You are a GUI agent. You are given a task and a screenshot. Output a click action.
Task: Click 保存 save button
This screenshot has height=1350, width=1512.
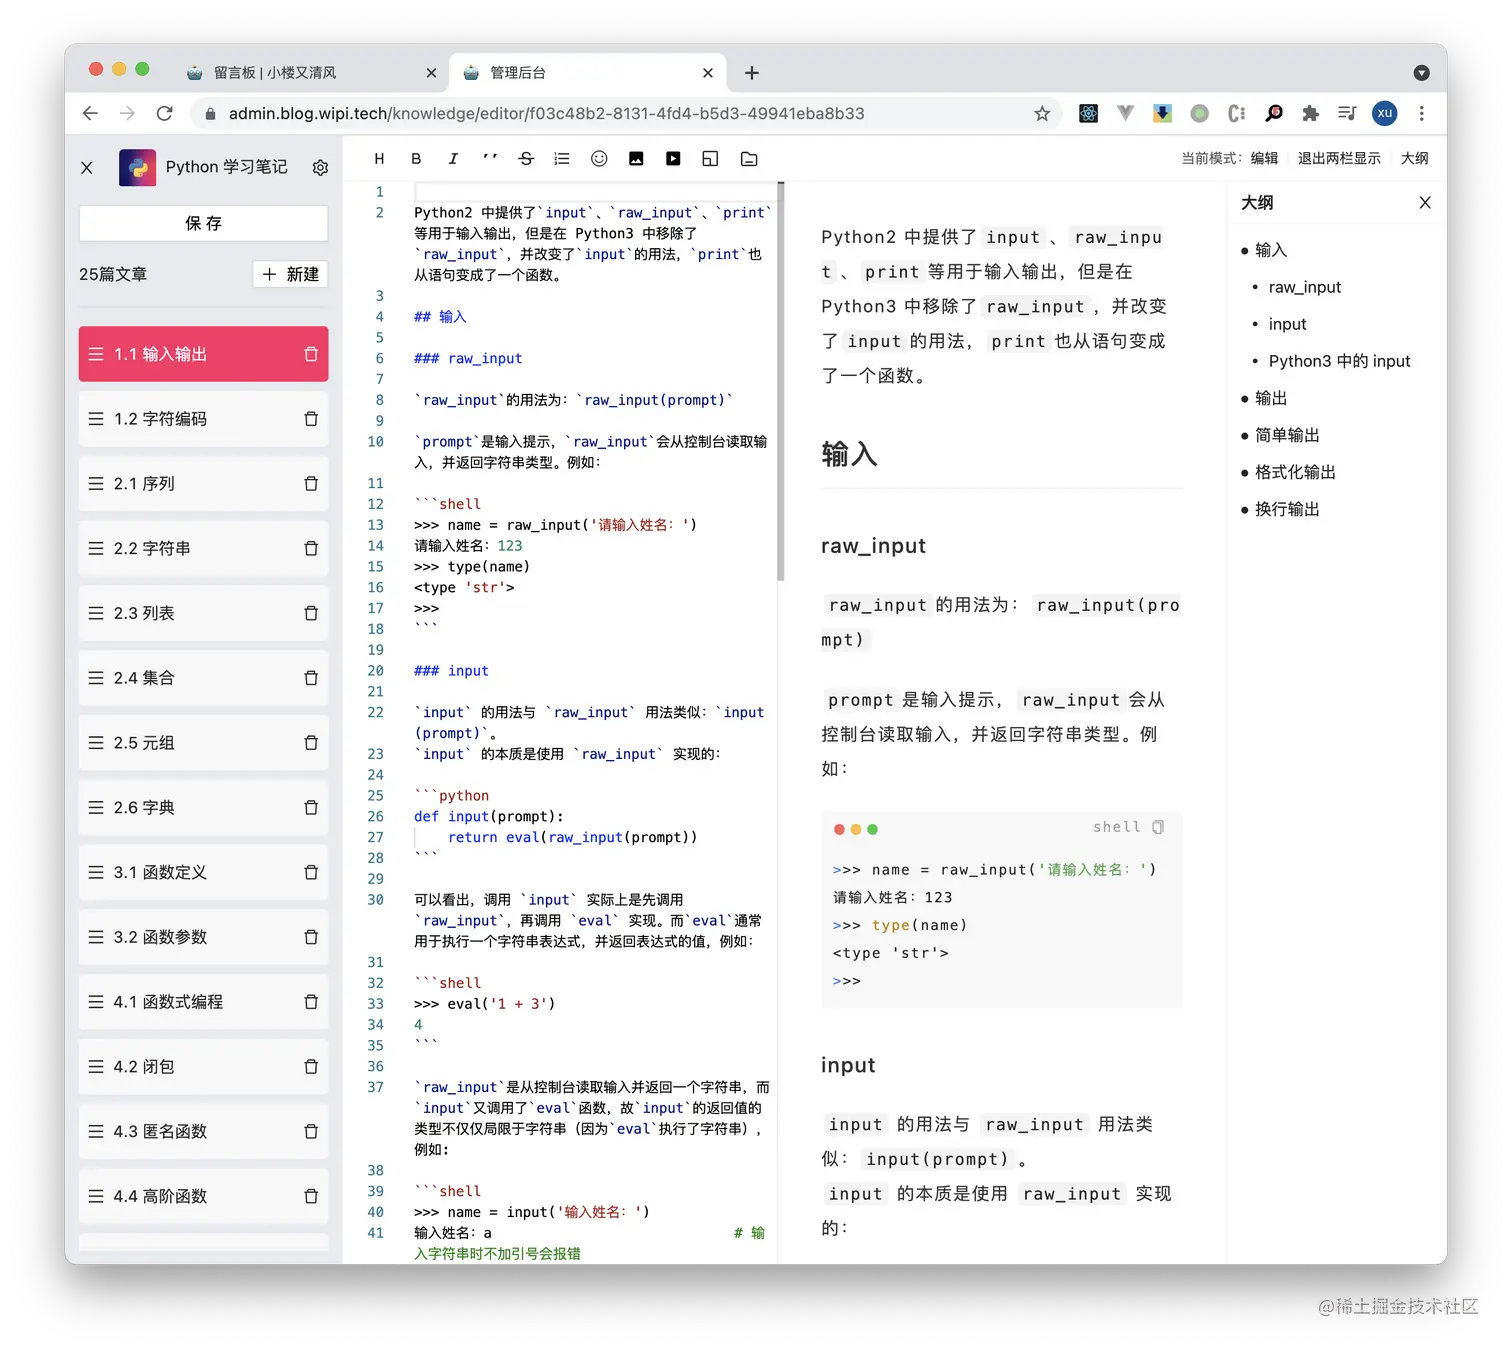coord(203,223)
